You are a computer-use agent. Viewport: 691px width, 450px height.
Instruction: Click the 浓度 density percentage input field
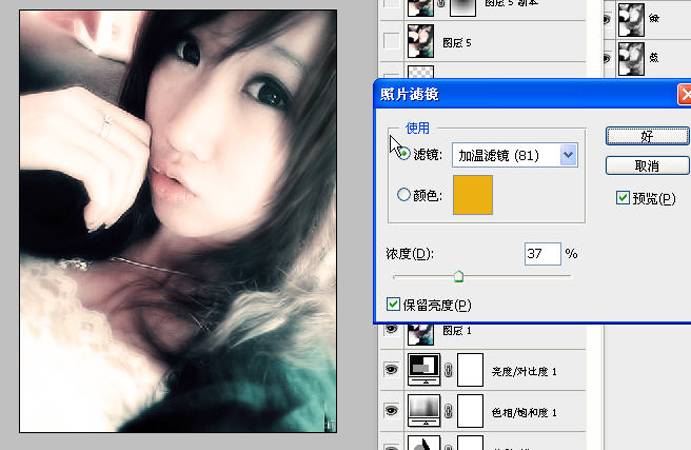pos(542,253)
